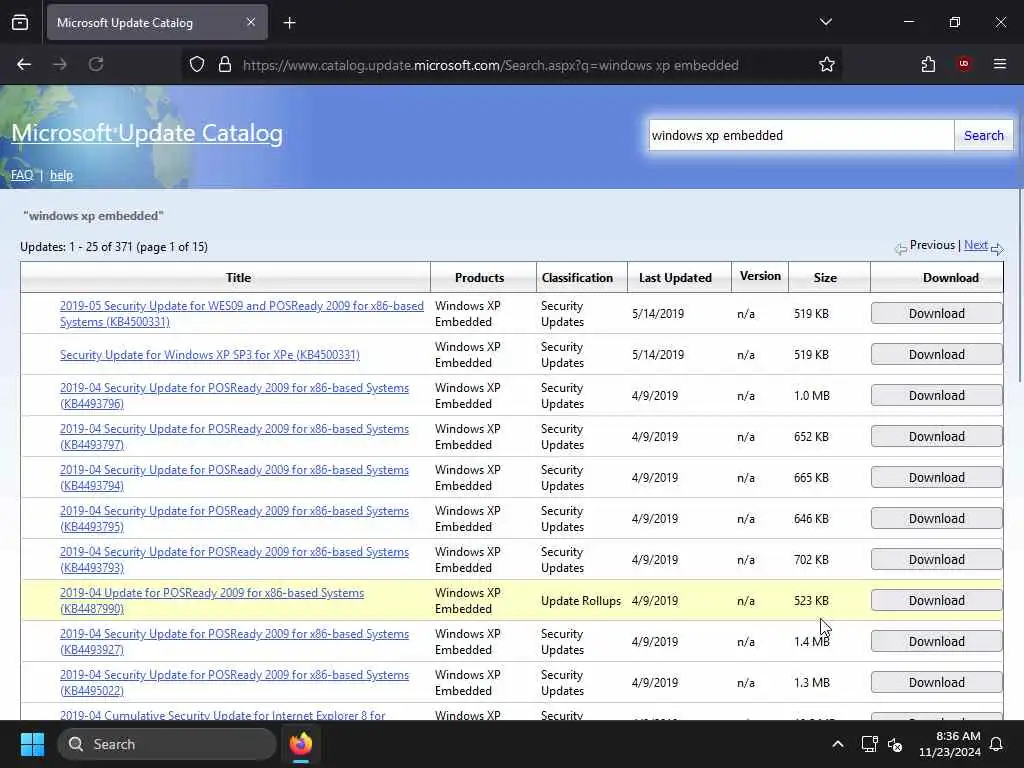The image size is (1024, 768).
Task: Close the Microsoft Update Catalog tab
Action: pyautogui.click(x=251, y=23)
